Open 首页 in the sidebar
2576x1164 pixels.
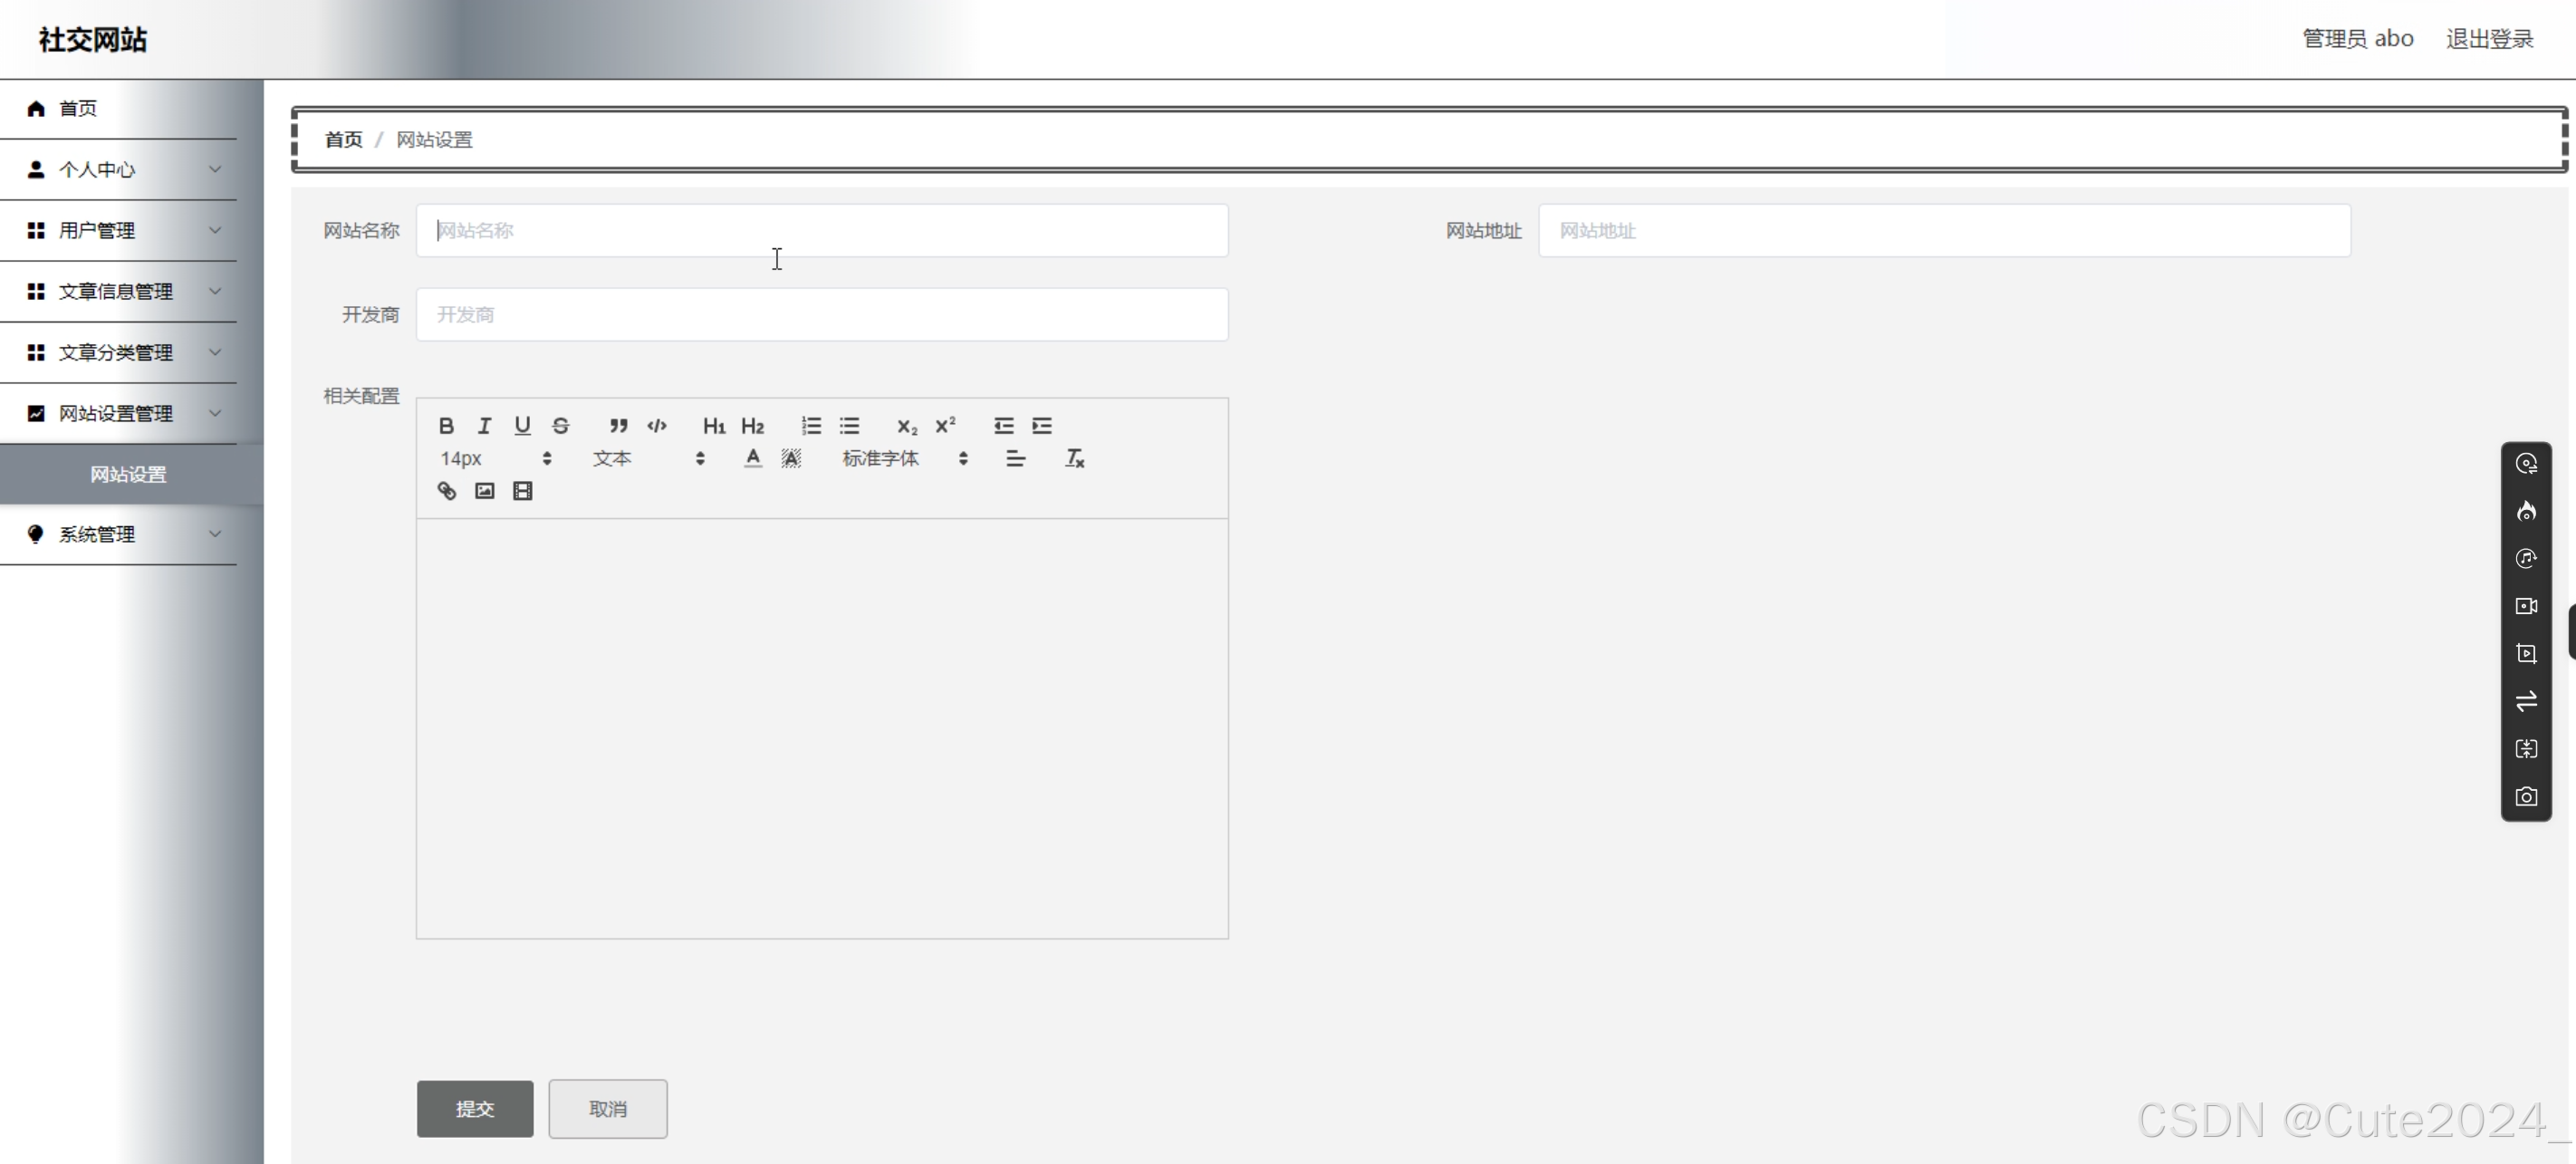[x=78, y=108]
